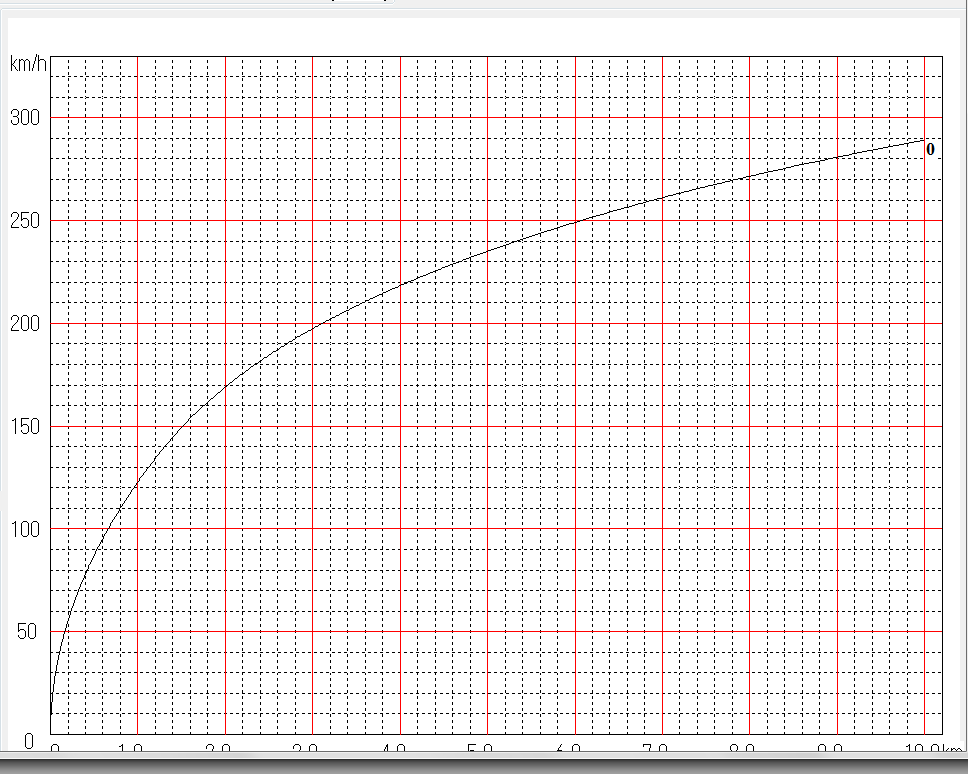Click where the 3.0 km and 150 km/h lines intersect

[x=313, y=426]
